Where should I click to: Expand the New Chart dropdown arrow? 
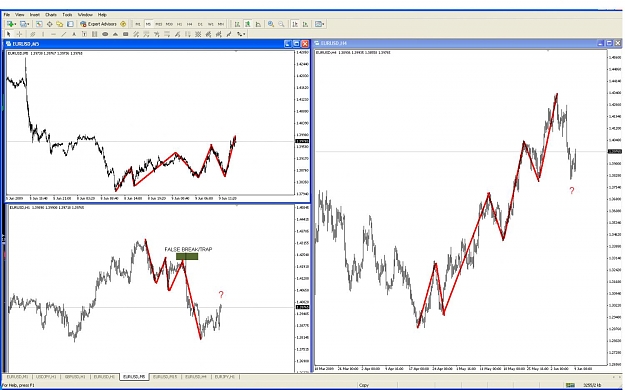click(x=15, y=24)
